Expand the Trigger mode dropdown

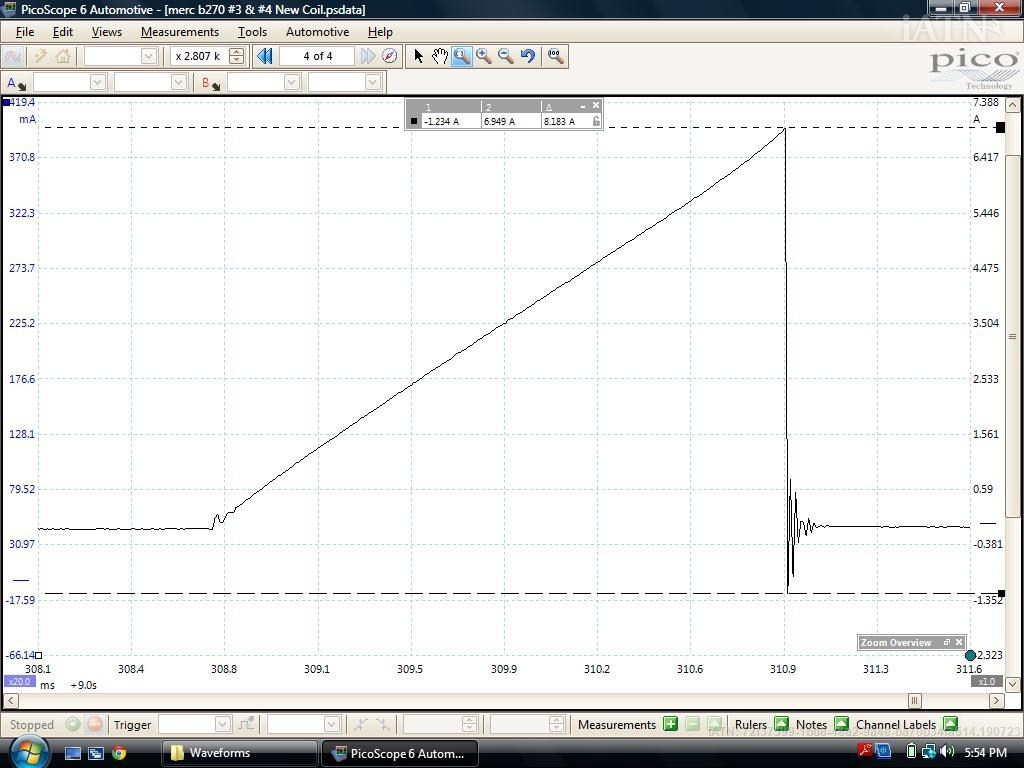tap(222, 724)
